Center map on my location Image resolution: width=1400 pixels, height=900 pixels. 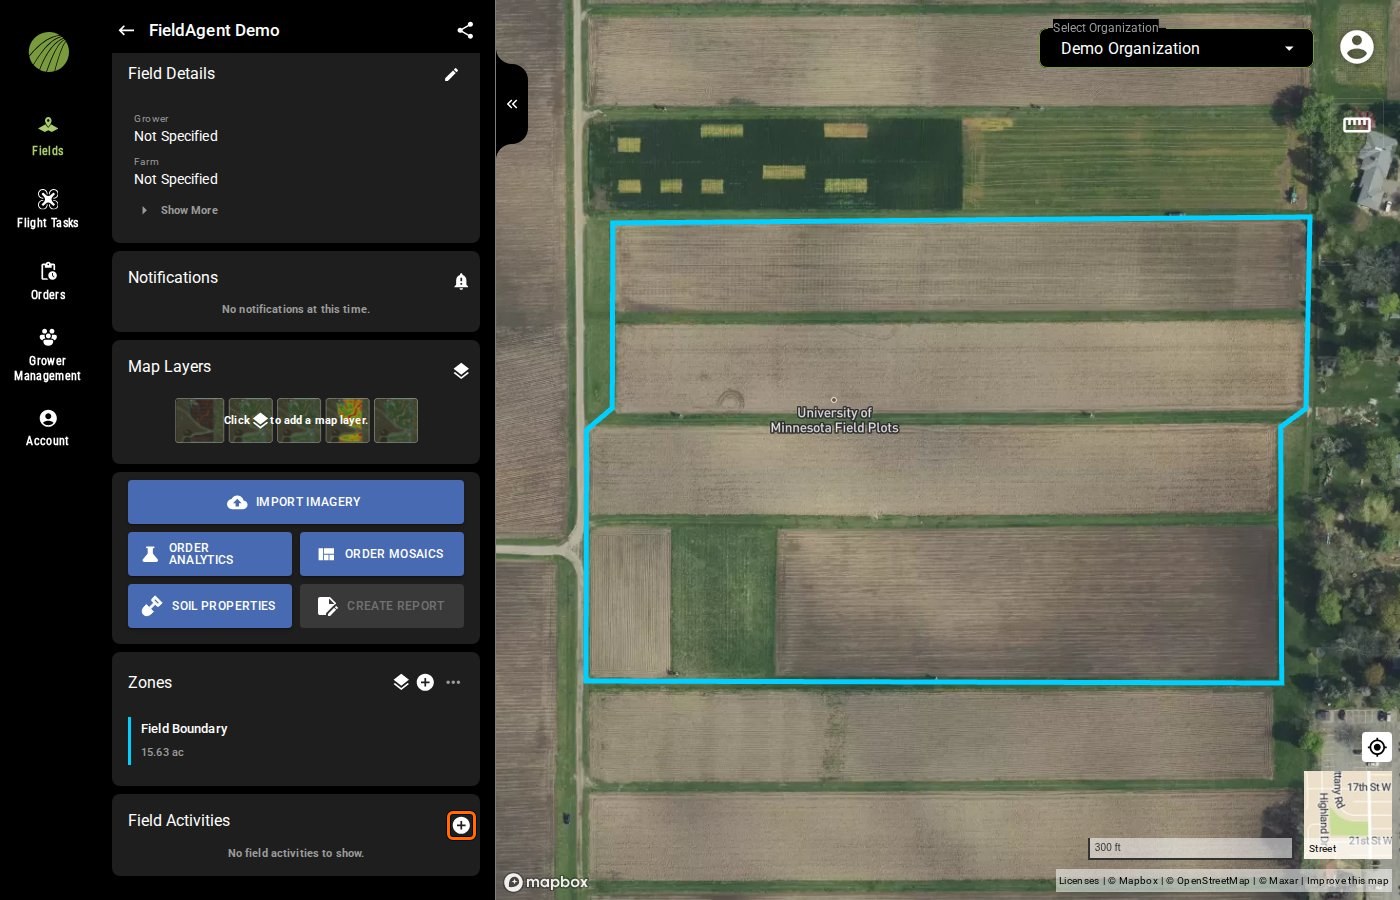[1377, 747]
